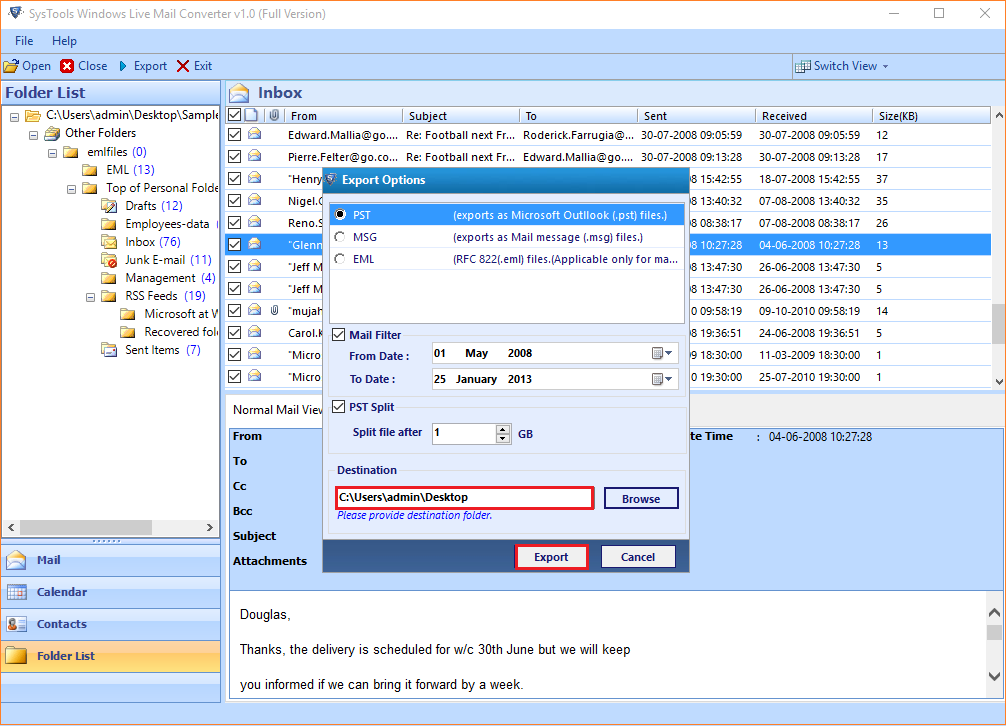The image size is (1006, 726).
Task: Click the Split file after value field
Action: (x=464, y=434)
